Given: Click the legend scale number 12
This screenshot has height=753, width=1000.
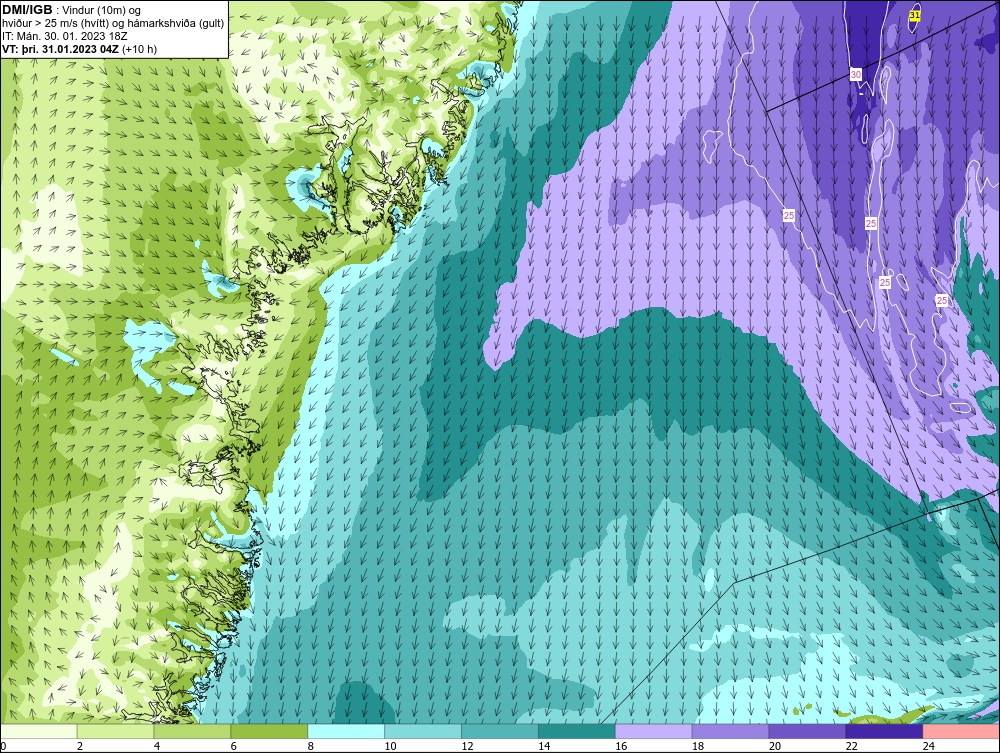Looking at the screenshot, I should [467, 746].
